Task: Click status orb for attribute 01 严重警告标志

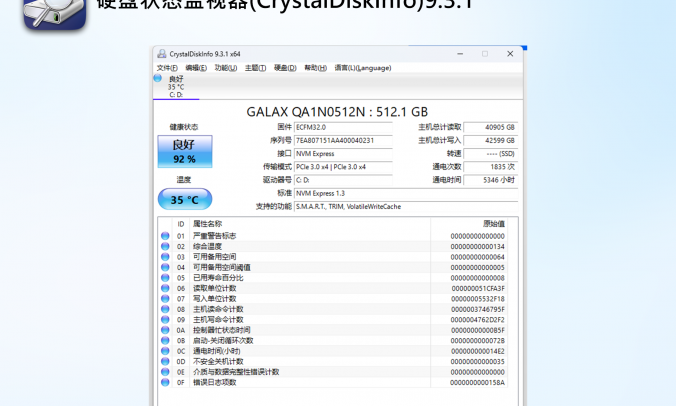Action: point(165,236)
